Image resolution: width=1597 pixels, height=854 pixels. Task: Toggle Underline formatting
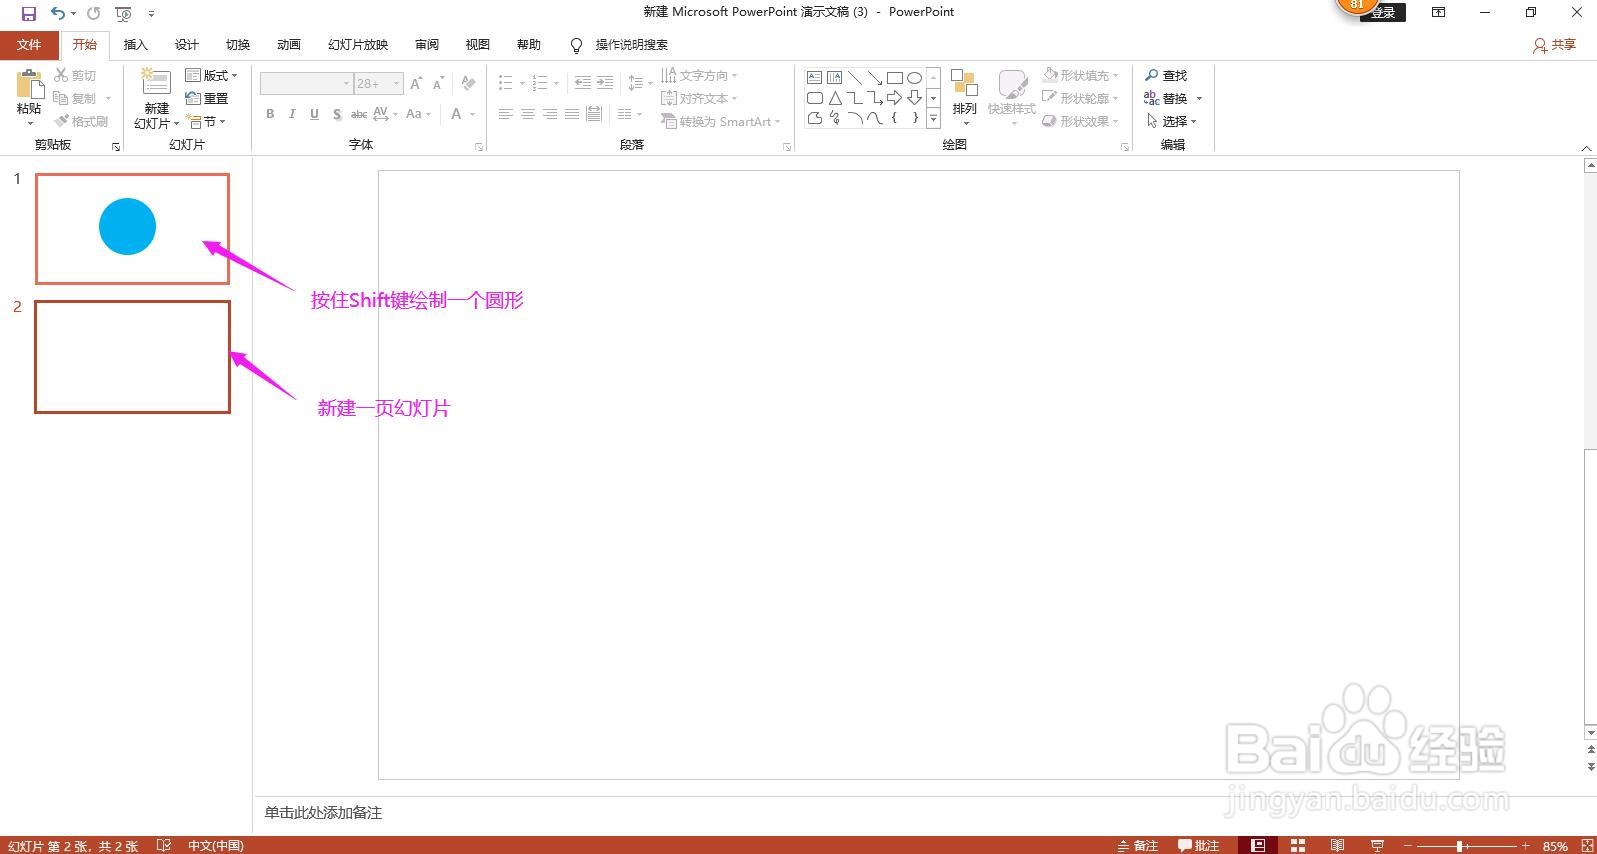[314, 114]
